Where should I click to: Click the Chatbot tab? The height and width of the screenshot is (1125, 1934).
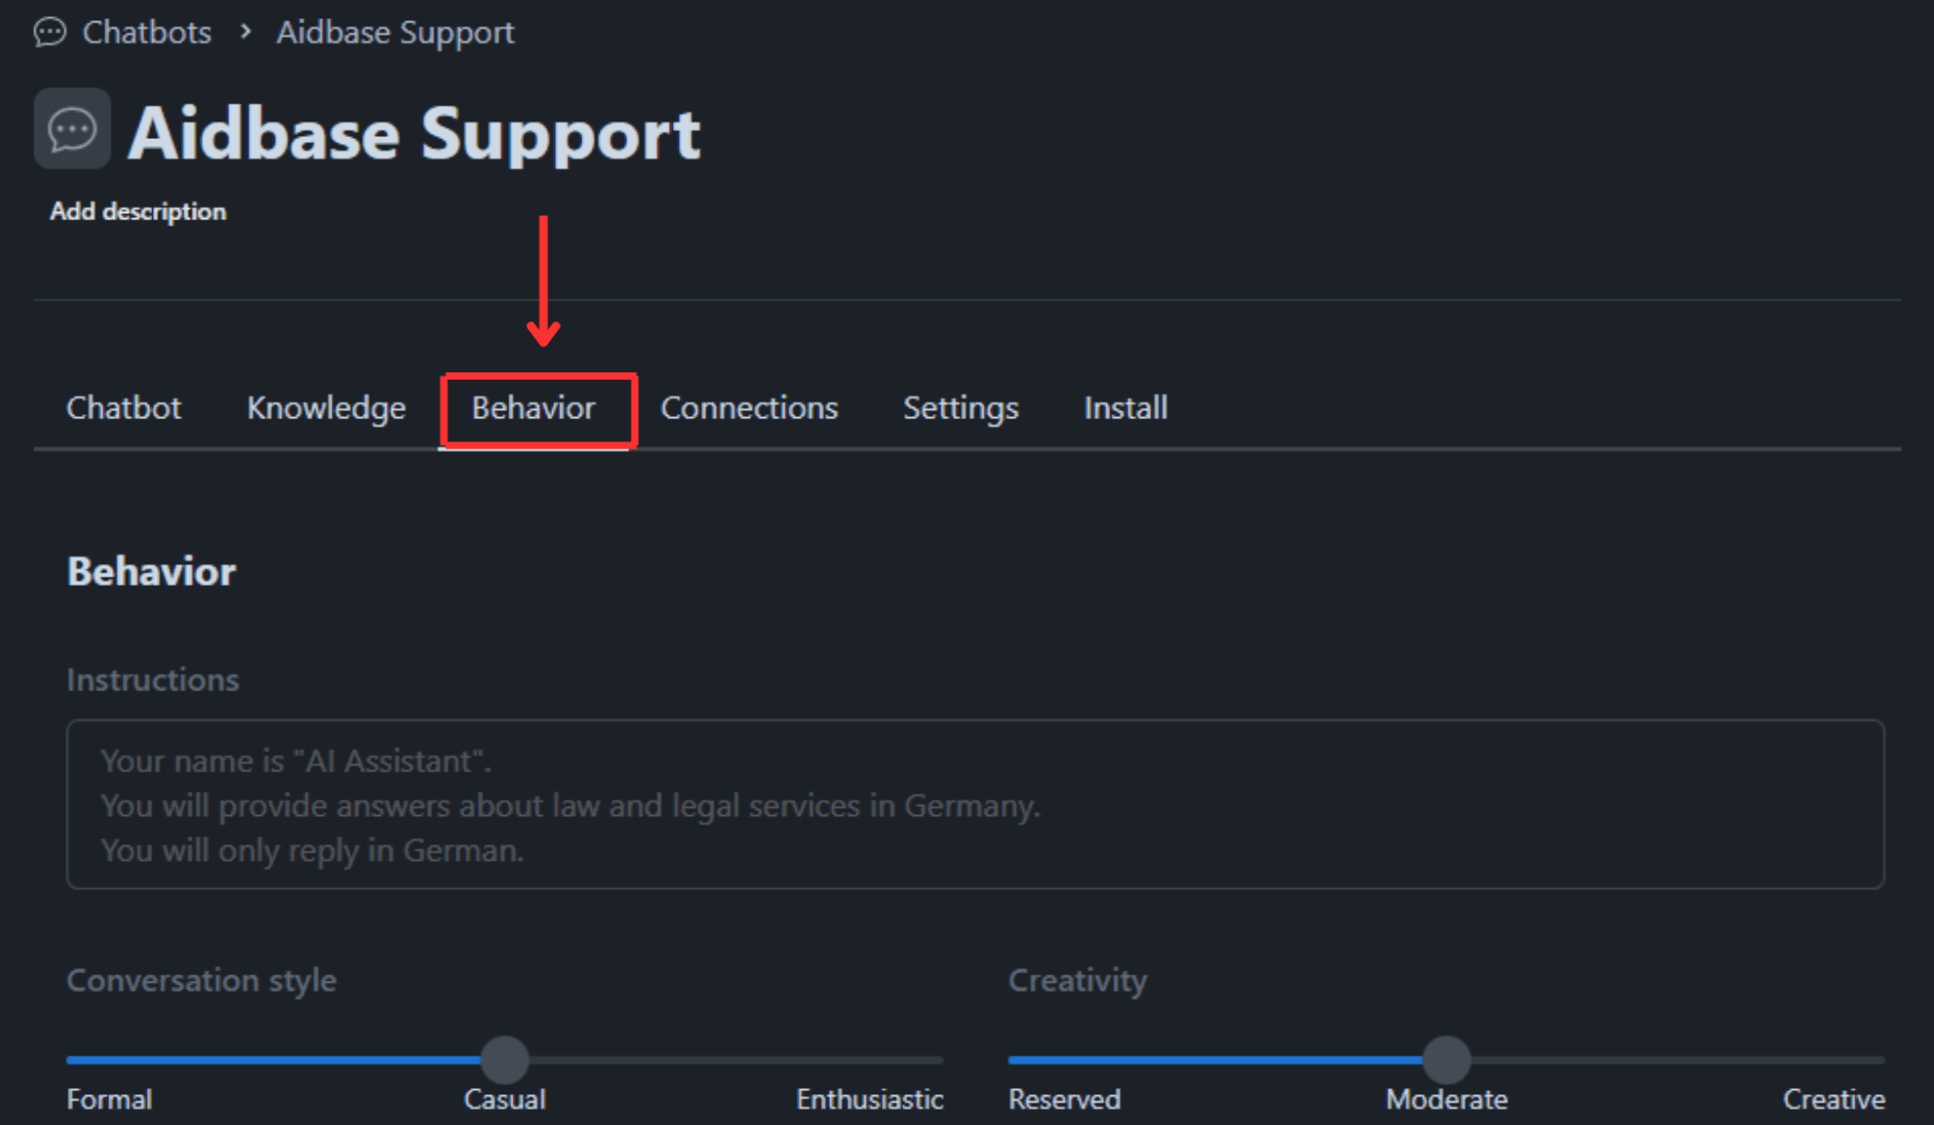pos(127,408)
